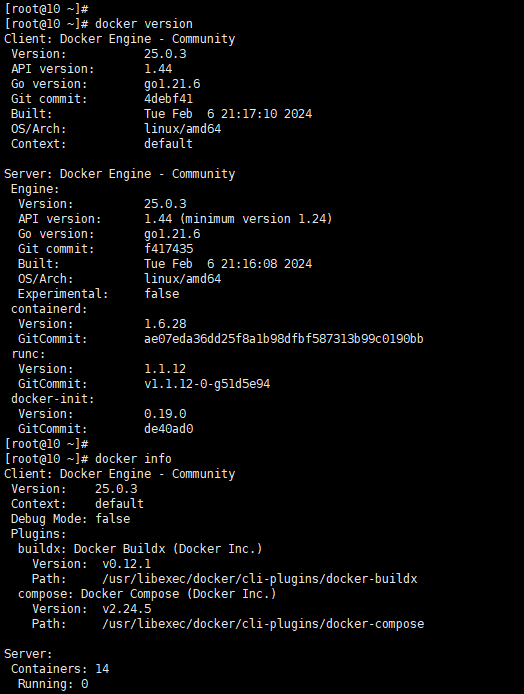The height and width of the screenshot is (694, 524).
Task: Click the docker-init GitCommit de40ad0
Action: point(169,429)
